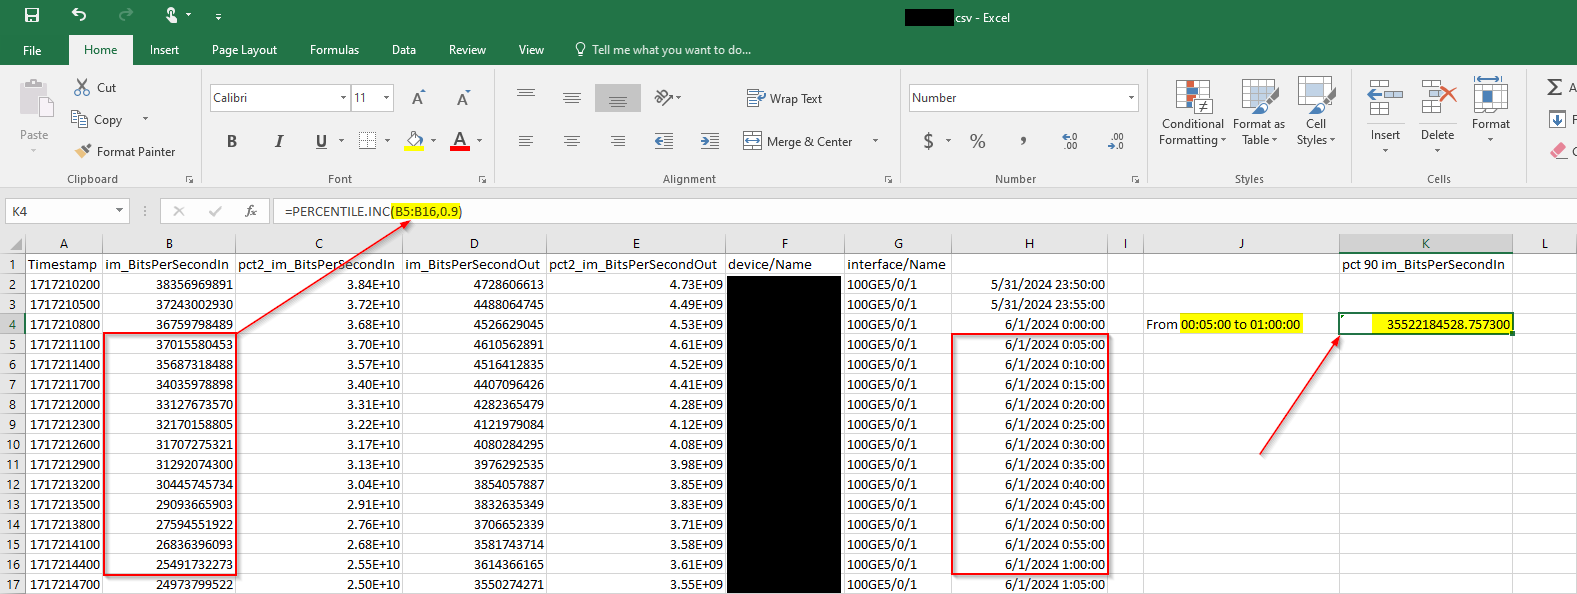
Task: Click the Increase Decimal icon
Action: 1069,141
